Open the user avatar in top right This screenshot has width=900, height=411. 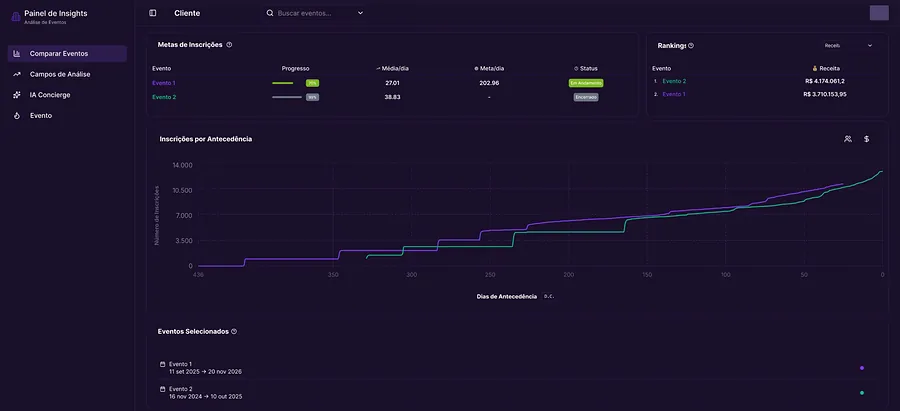(879, 13)
